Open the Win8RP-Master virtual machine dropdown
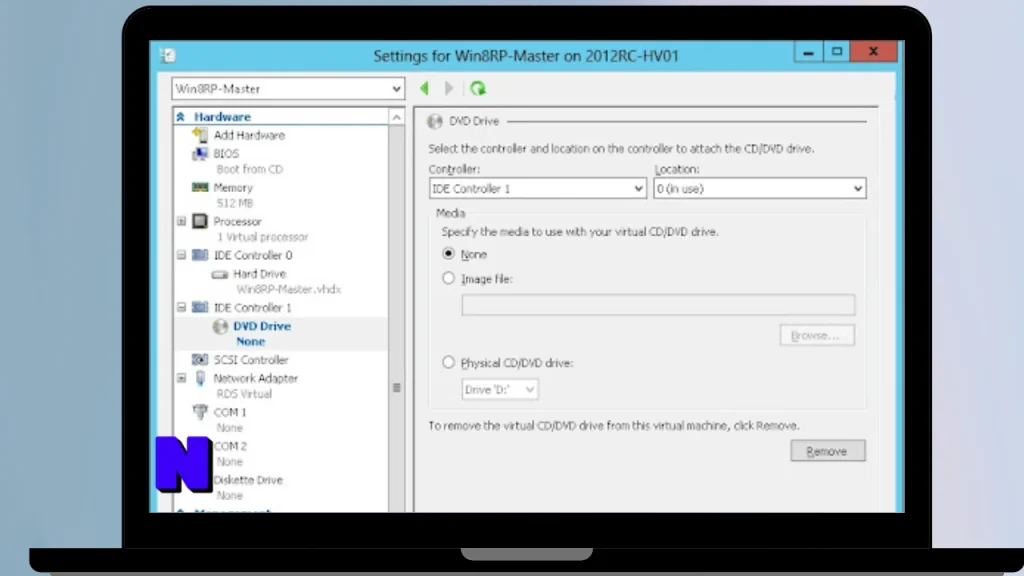1024x576 pixels. click(x=288, y=89)
